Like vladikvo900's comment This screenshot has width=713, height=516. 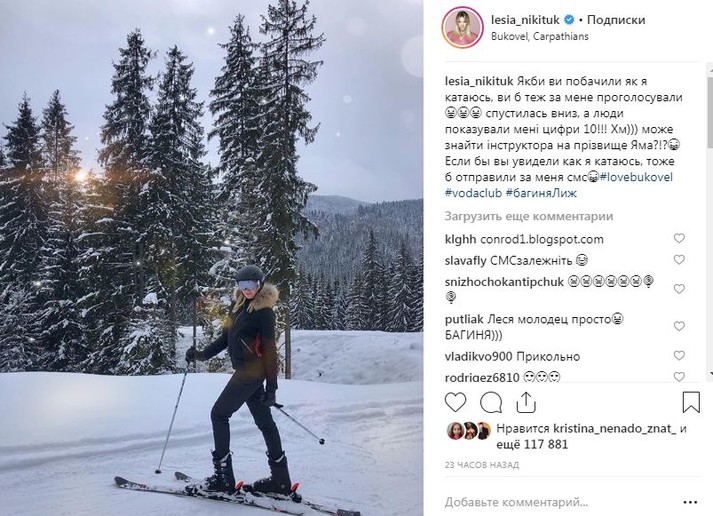(x=679, y=356)
